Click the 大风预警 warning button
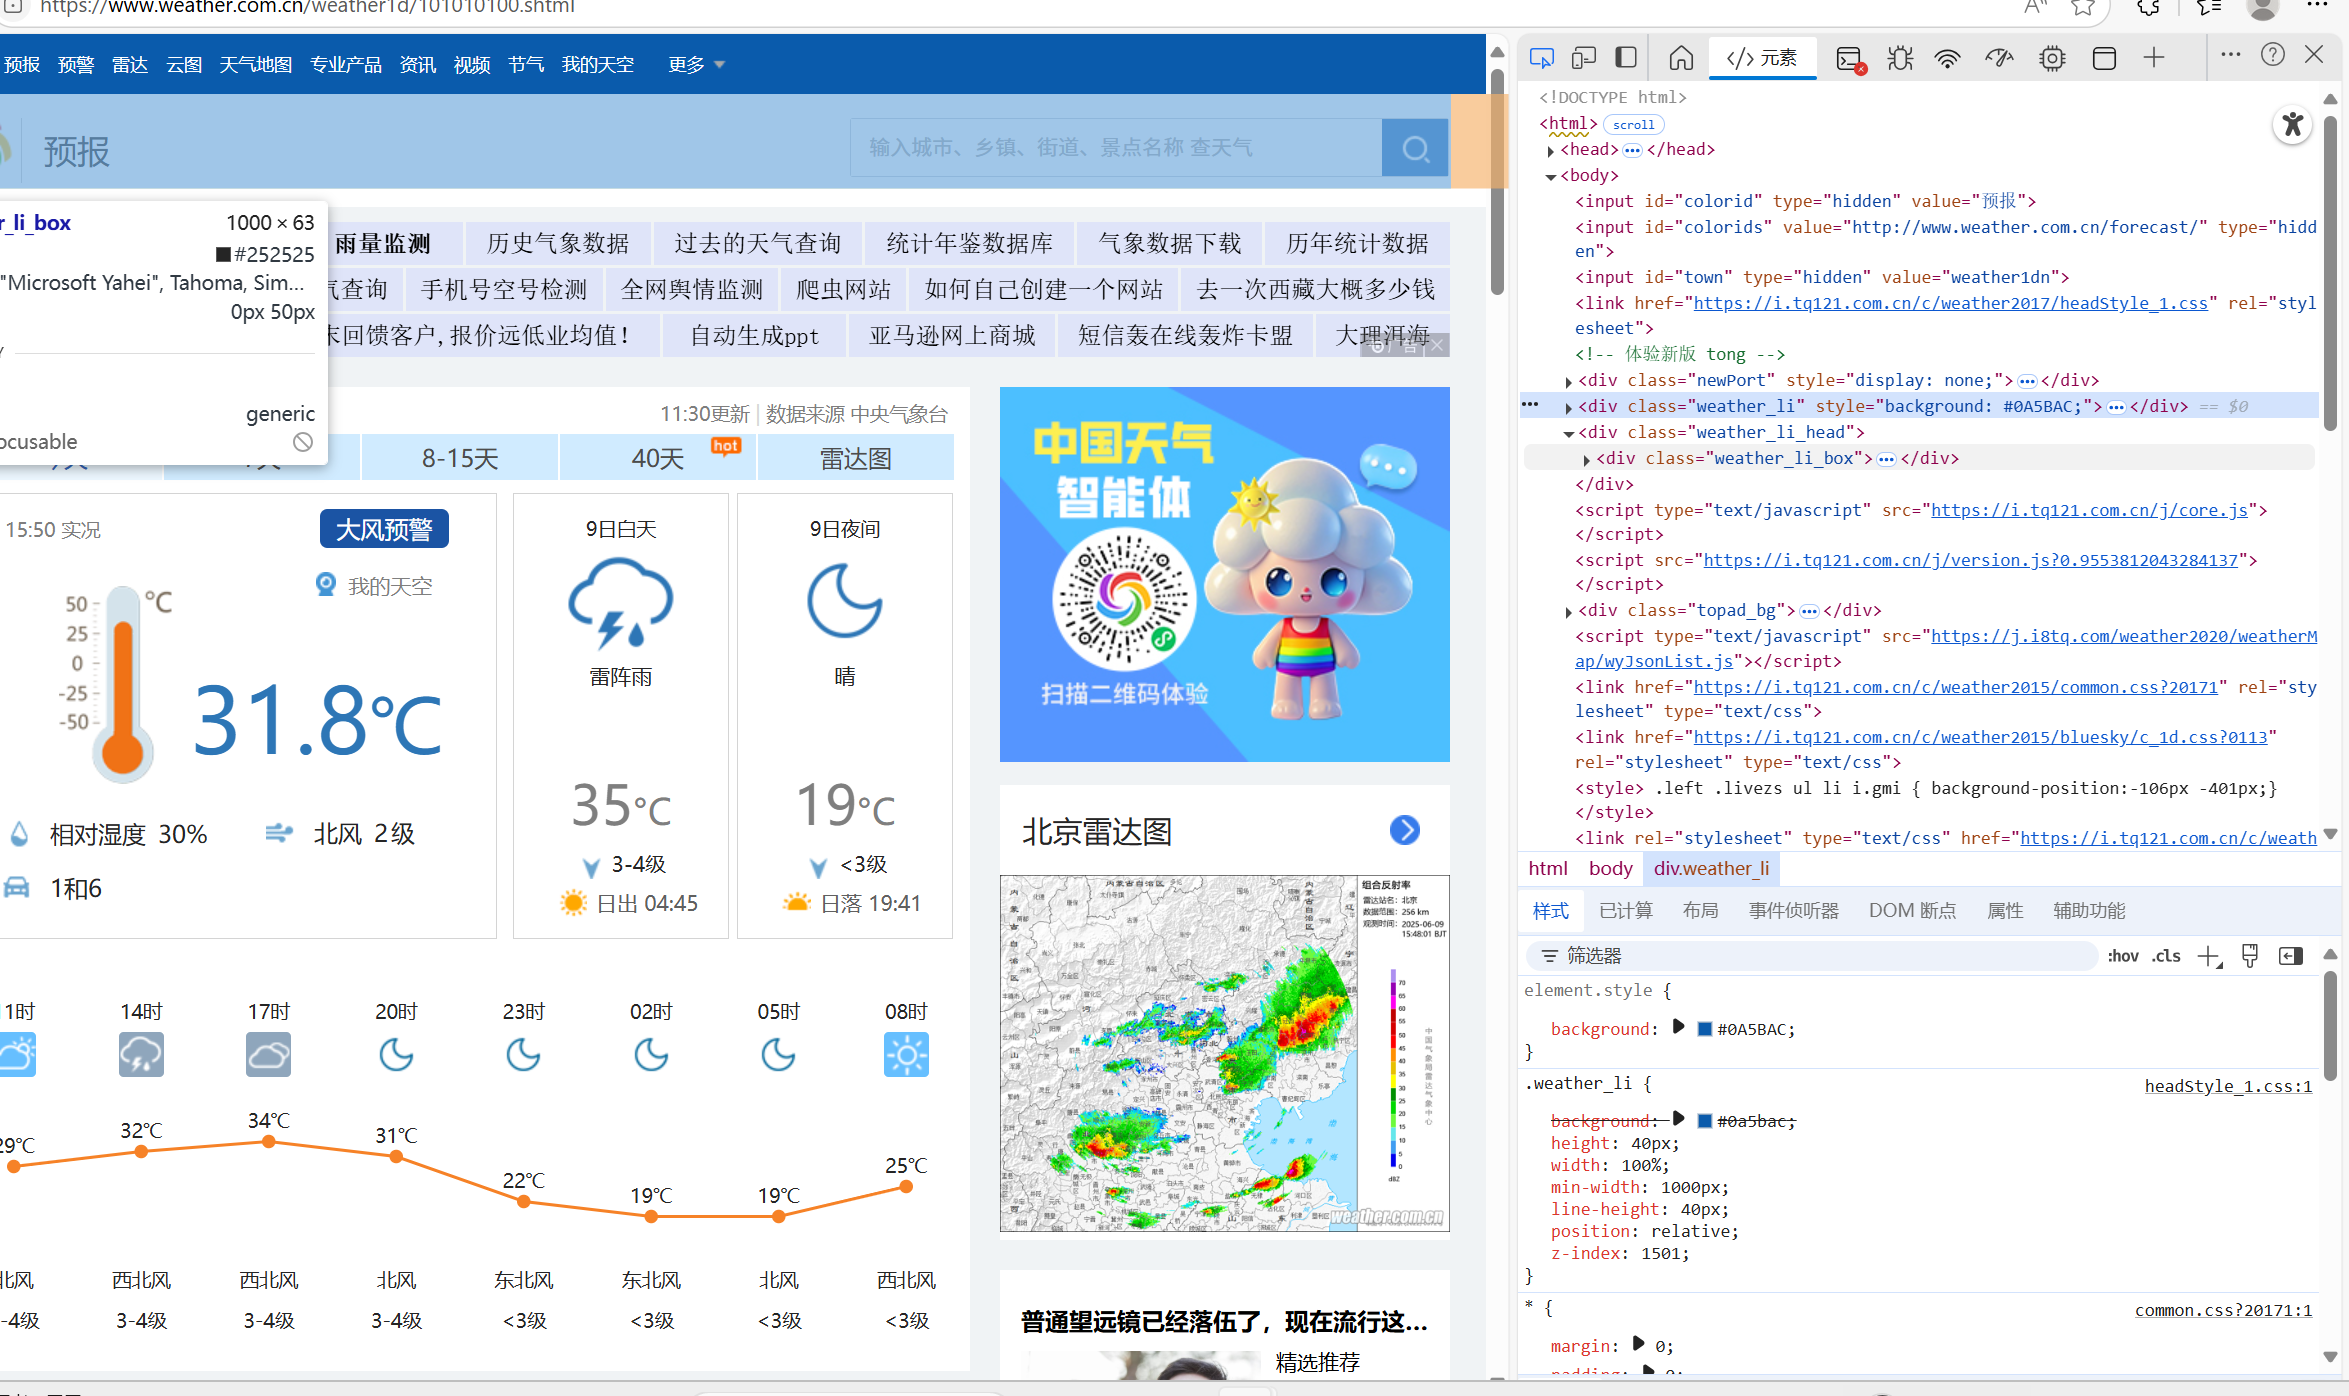Screen dimensions: 2349x1396 click(384, 529)
